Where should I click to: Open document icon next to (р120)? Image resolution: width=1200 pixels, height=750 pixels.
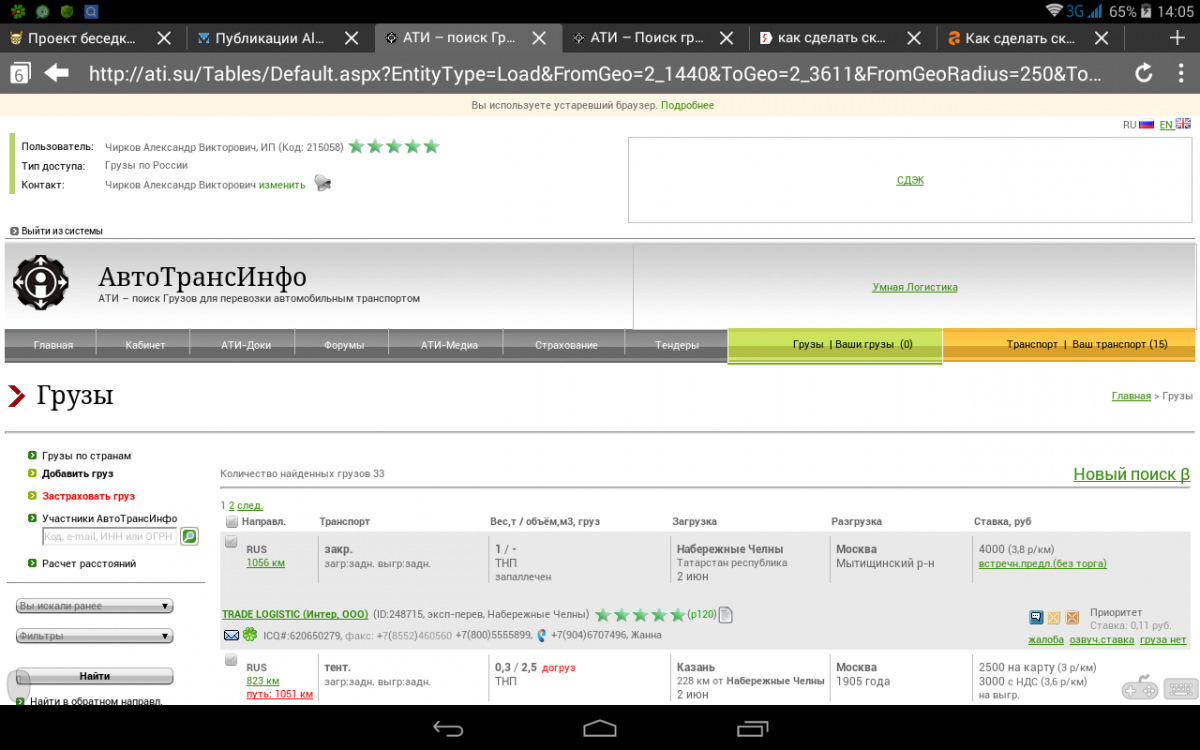[x=726, y=614]
